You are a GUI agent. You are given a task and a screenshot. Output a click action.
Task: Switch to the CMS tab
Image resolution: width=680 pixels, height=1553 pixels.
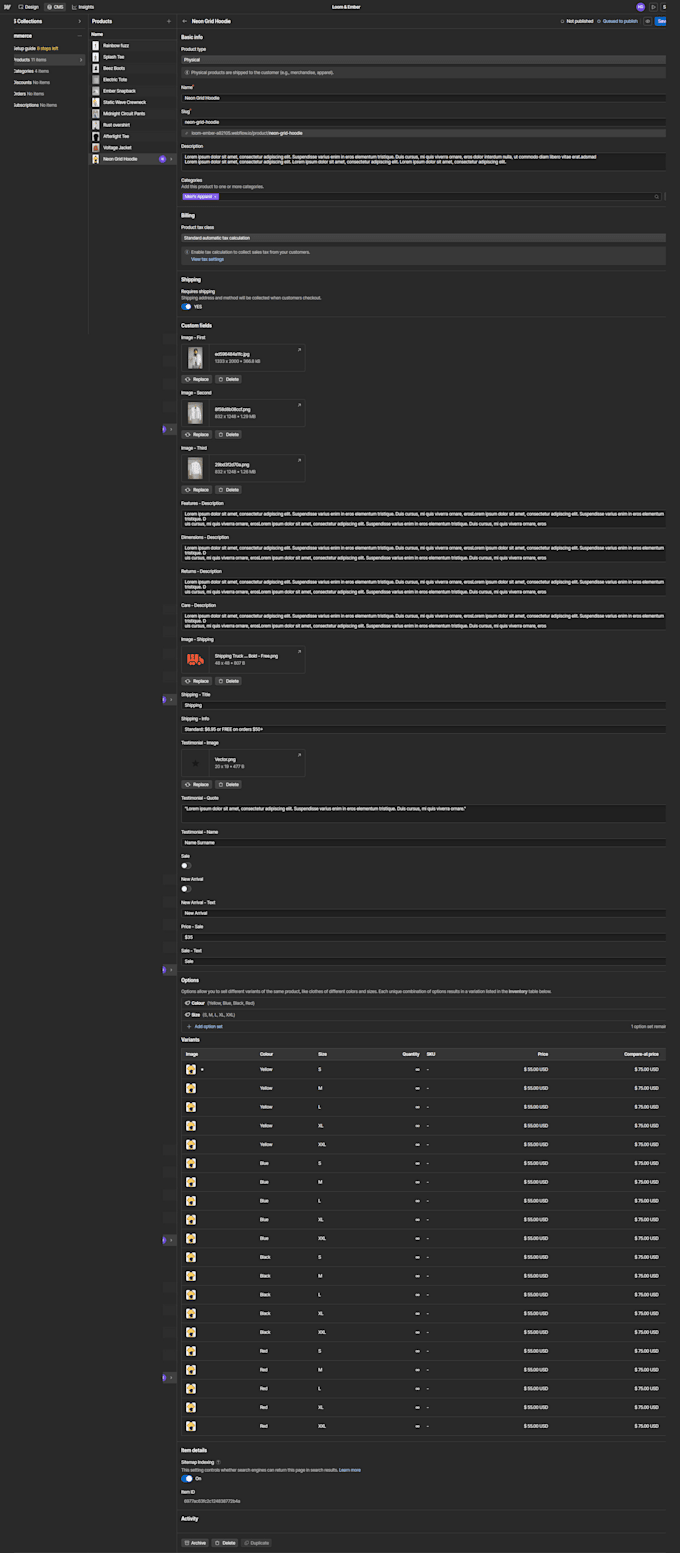[x=55, y=6]
